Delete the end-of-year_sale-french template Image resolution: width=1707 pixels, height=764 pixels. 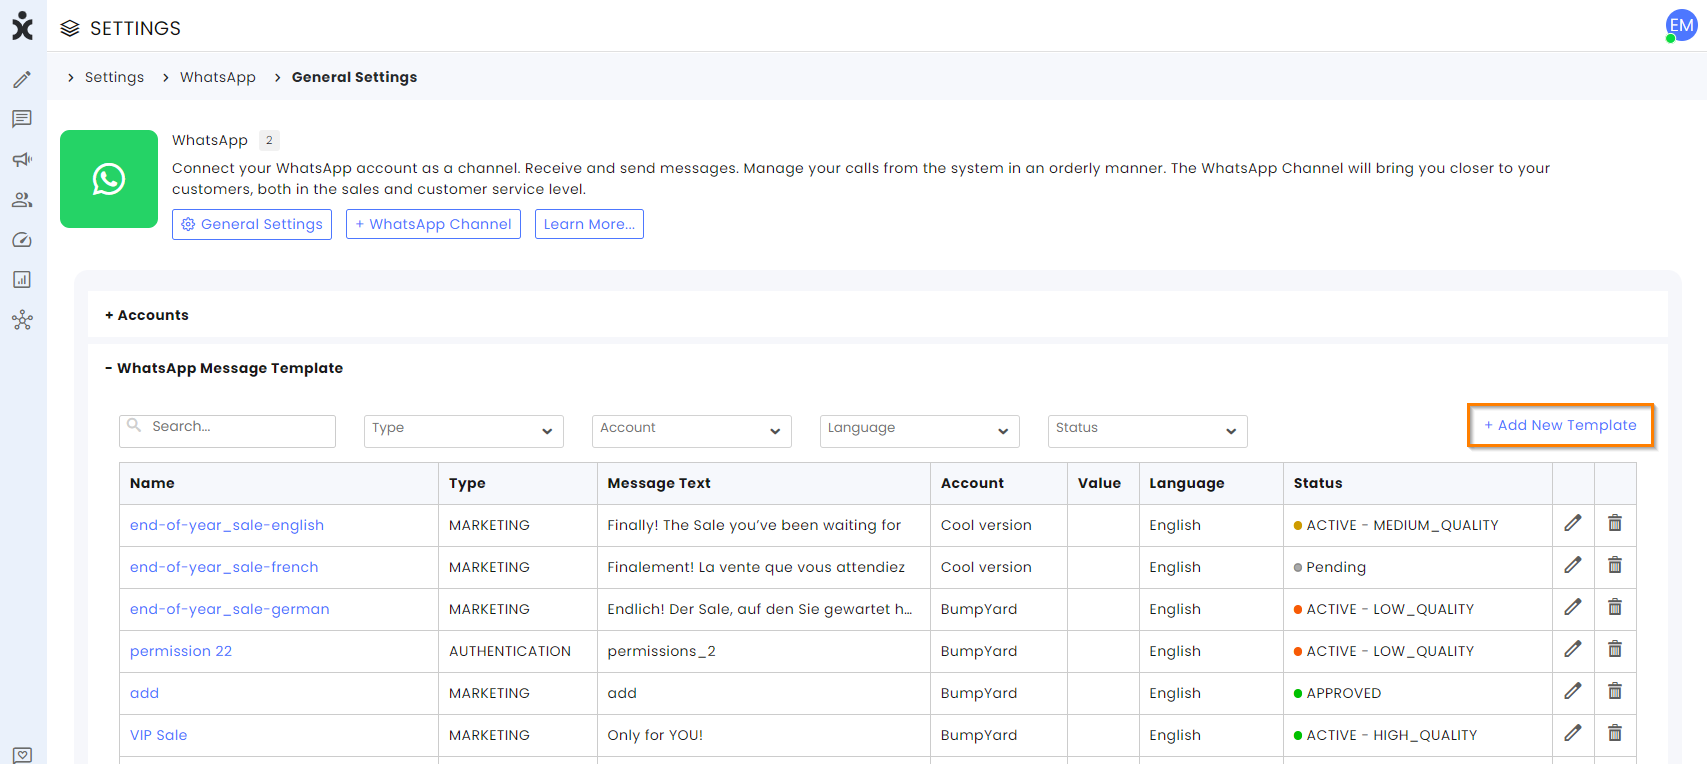(1615, 565)
